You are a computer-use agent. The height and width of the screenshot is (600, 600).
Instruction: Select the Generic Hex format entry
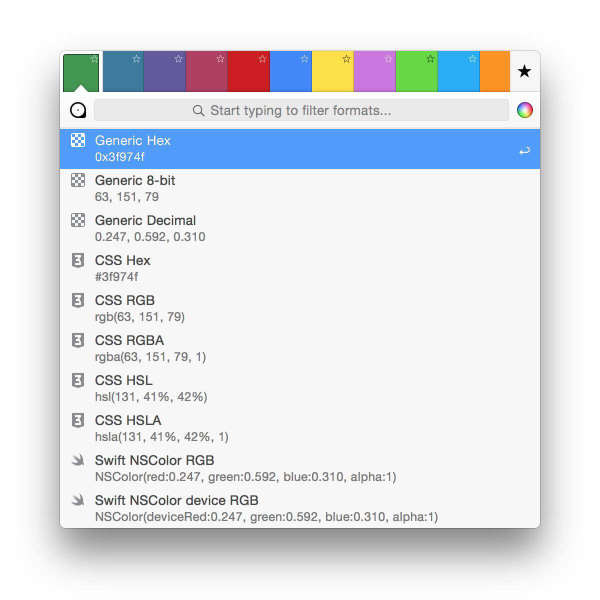300,149
